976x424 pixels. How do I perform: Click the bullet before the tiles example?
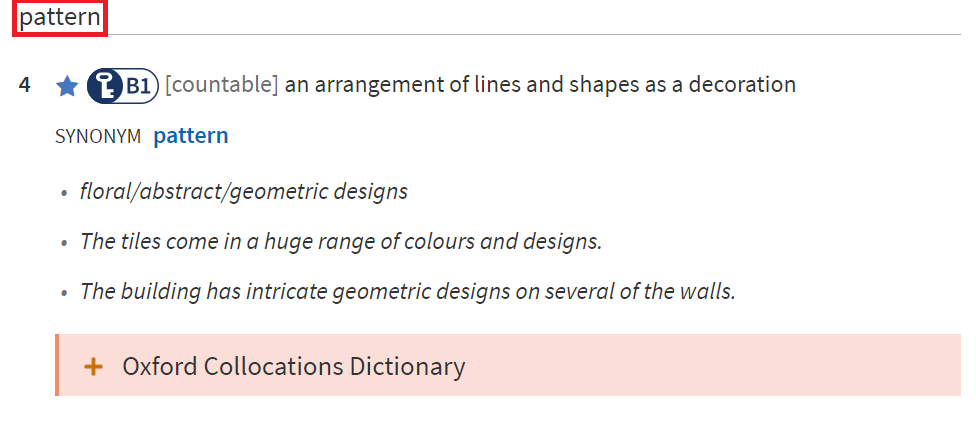(x=64, y=243)
